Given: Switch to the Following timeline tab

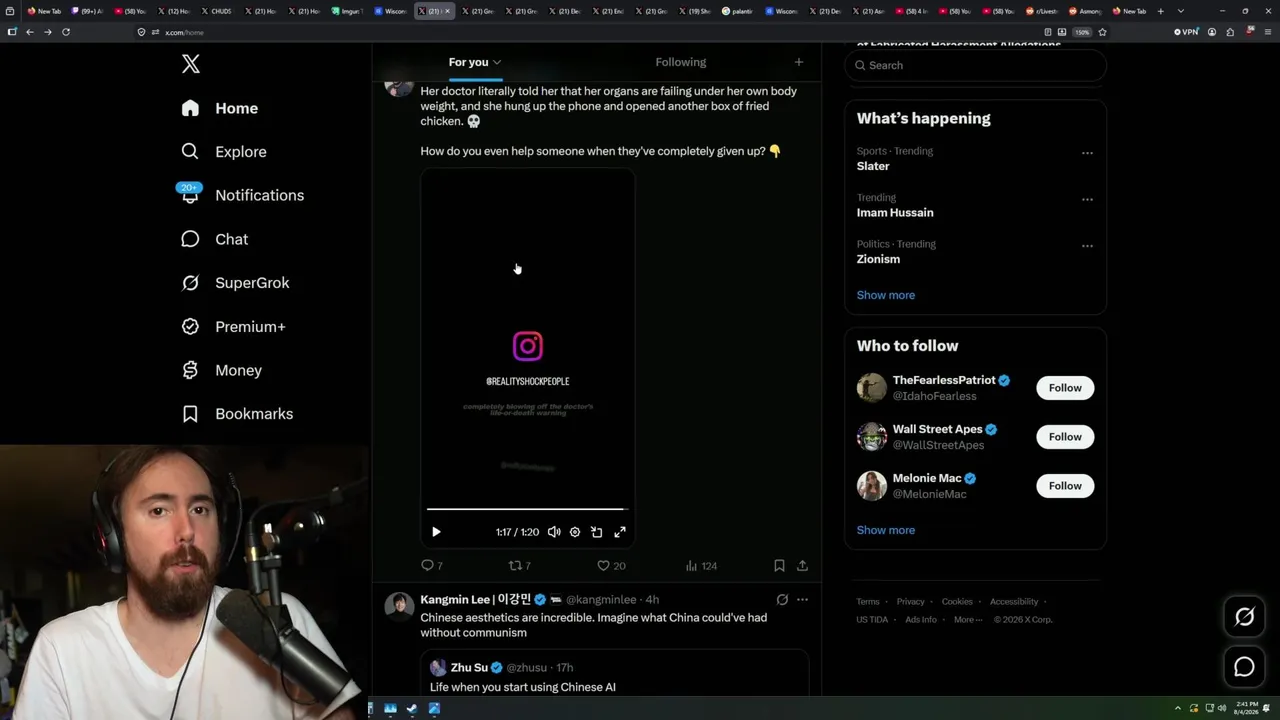Looking at the screenshot, I should (680, 62).
